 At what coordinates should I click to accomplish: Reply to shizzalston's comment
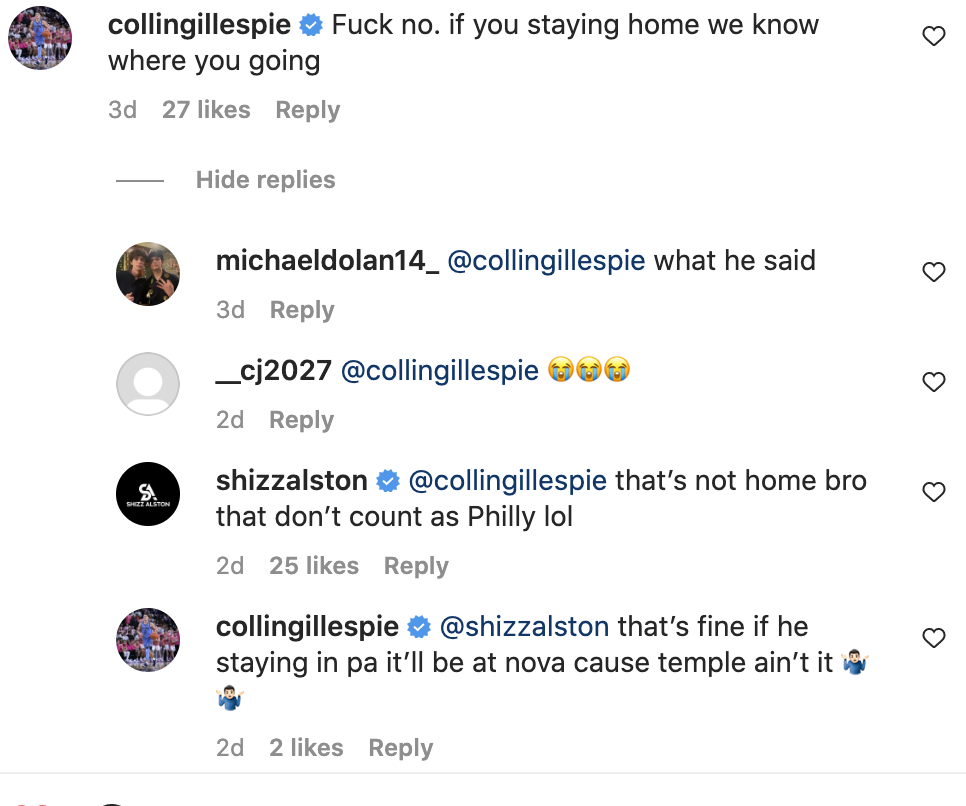click(416, 566)
